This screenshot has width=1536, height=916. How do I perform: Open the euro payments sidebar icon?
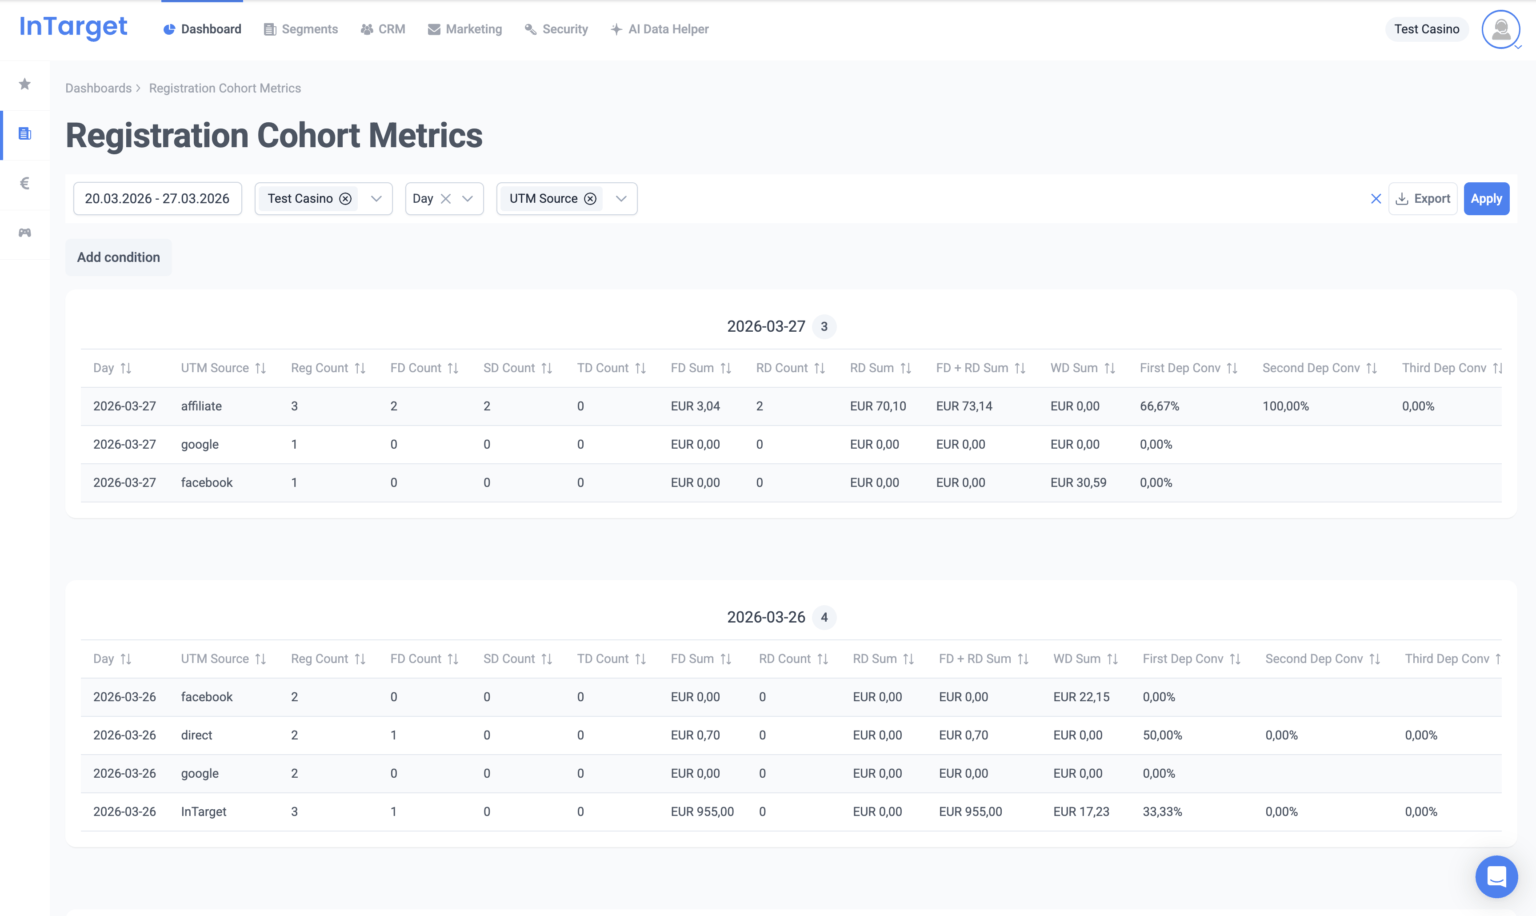click(x=25, y=183)
